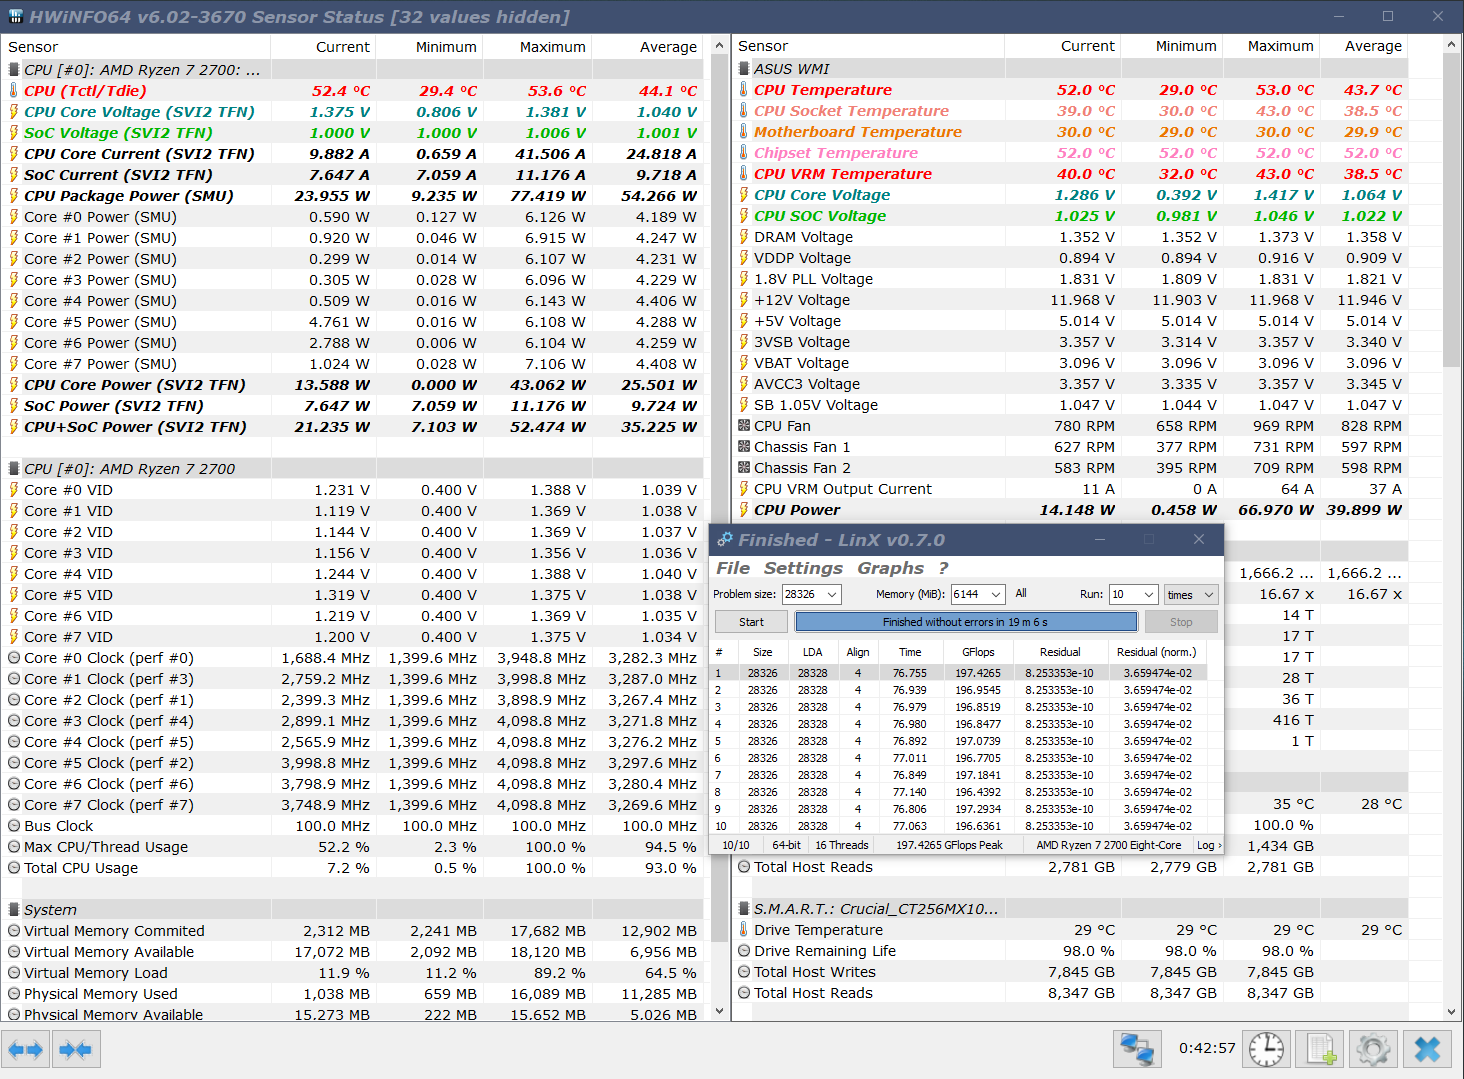
Task: Click the expand columns arrows button
Action: pyautogui.click(x=25, y=1049)
